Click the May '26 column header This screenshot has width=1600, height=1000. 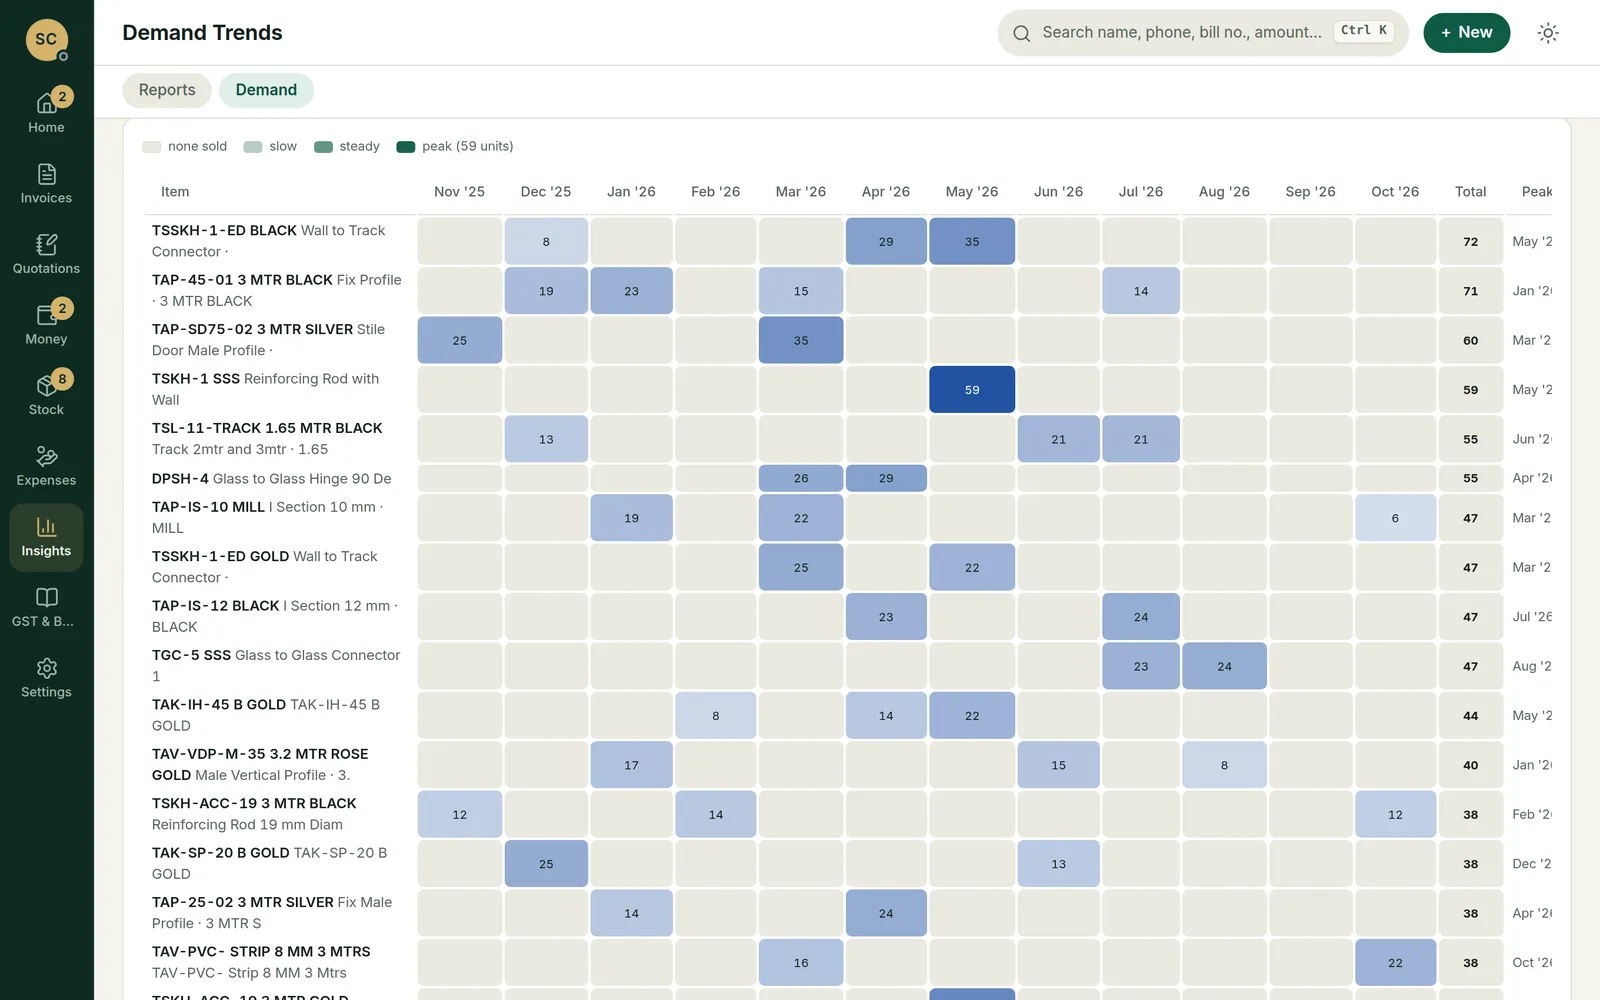972,192
